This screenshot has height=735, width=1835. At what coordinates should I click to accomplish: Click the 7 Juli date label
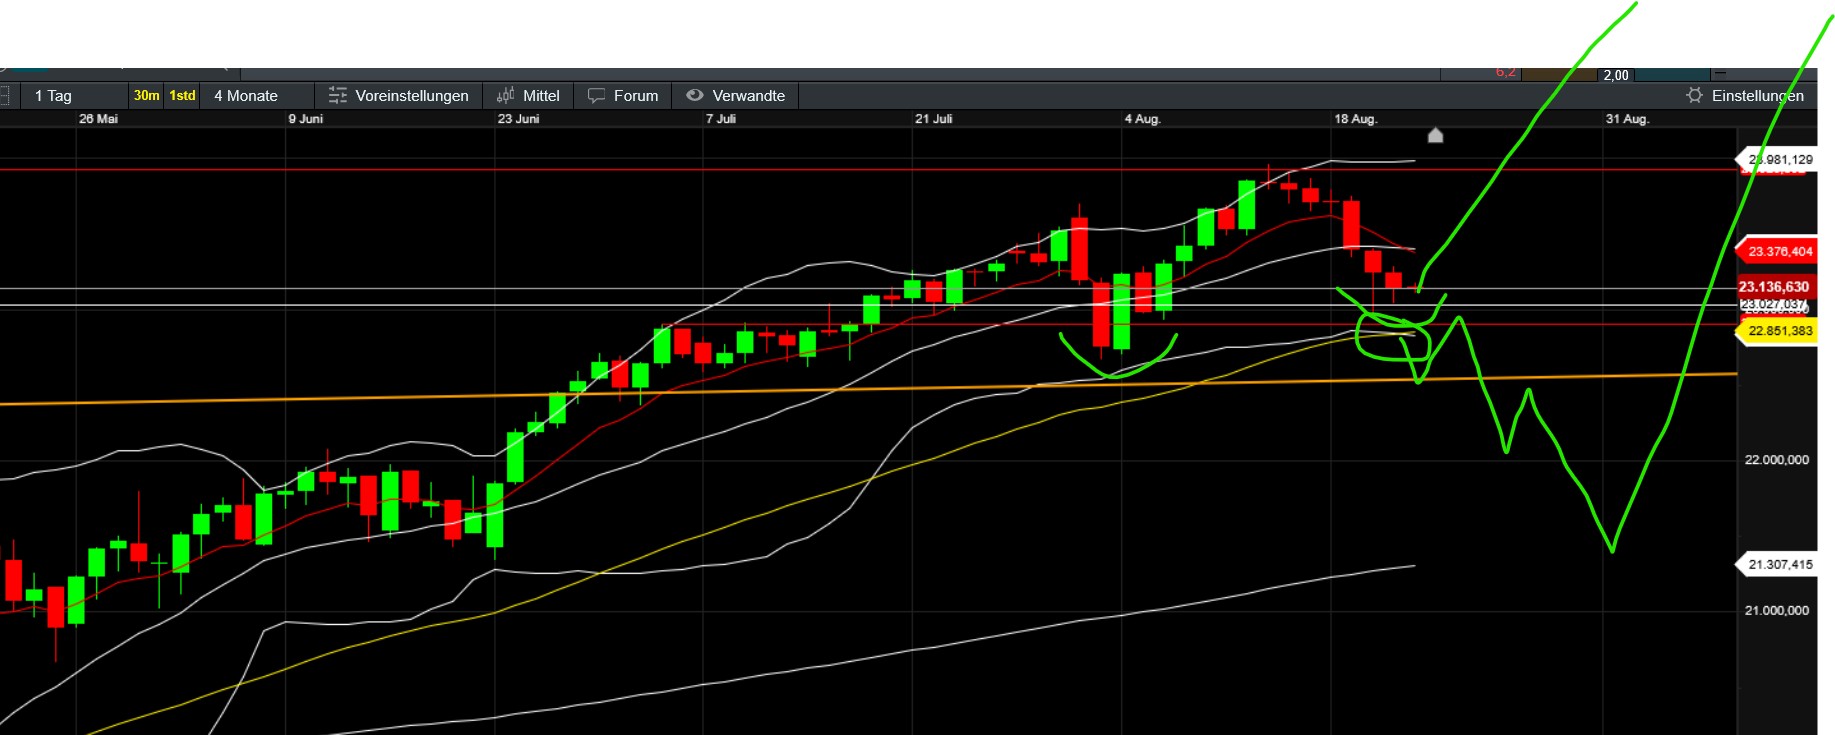click(721, 119)
